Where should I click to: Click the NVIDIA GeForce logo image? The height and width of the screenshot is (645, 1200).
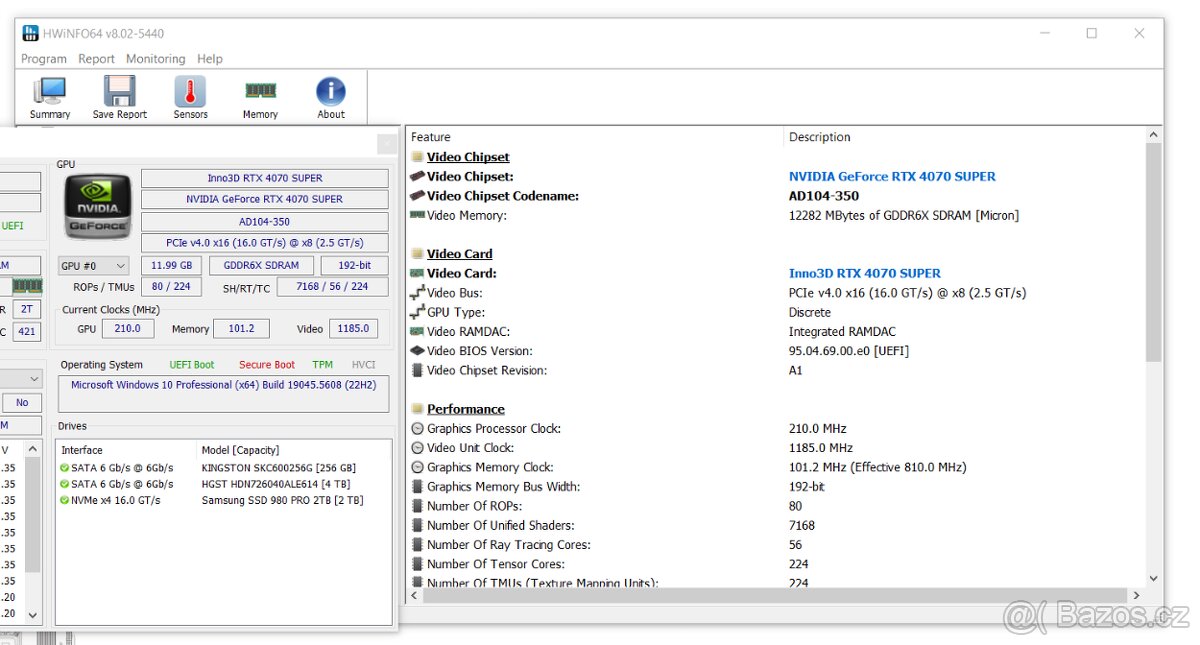point(97,208)
